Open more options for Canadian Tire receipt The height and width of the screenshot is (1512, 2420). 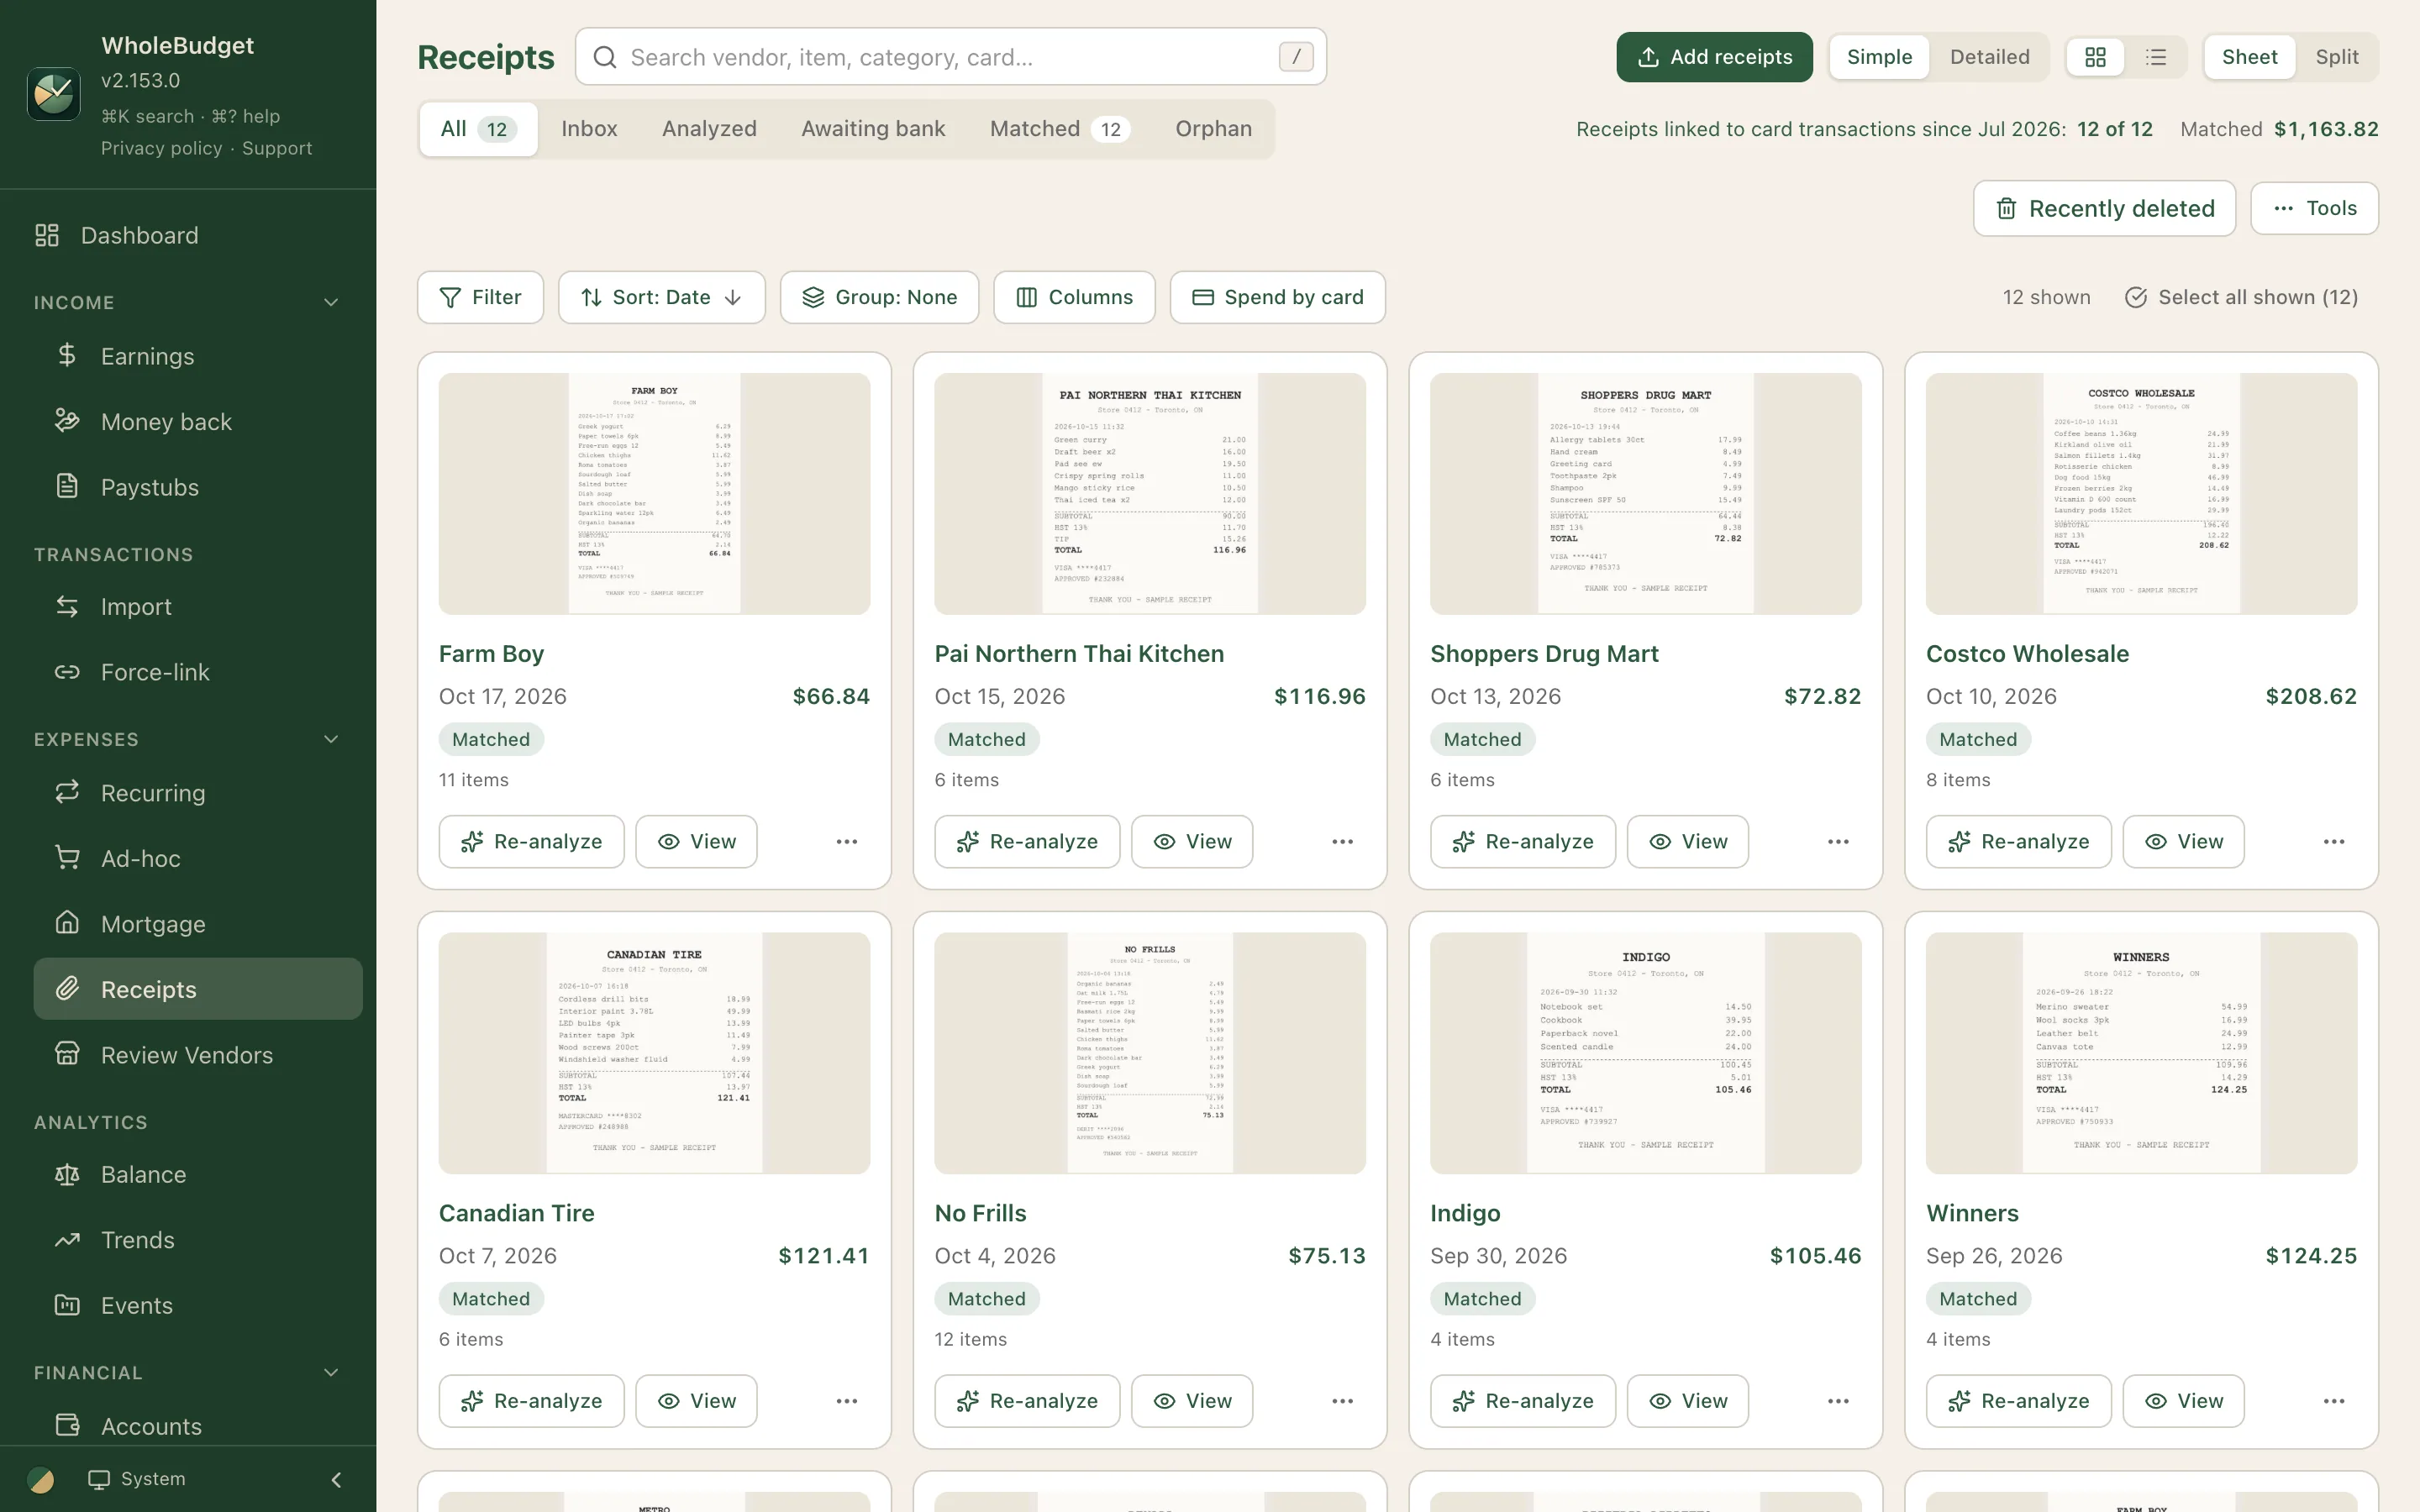tap(847, 1401)
